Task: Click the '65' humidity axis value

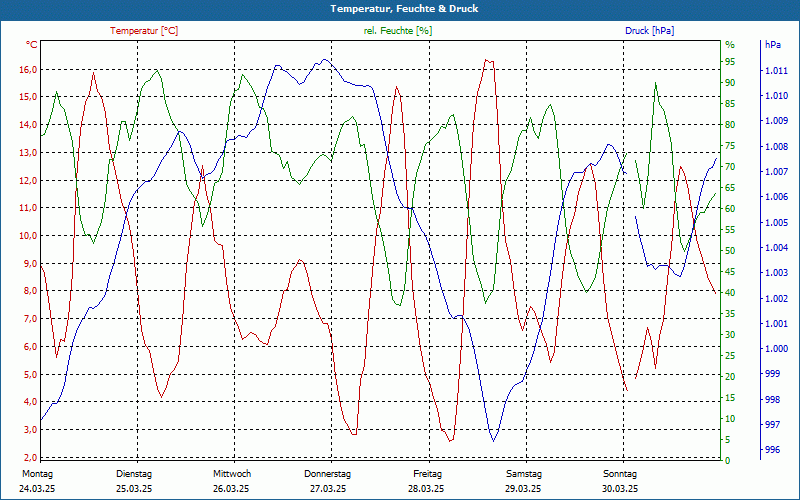Action: (x=730, y=188)
